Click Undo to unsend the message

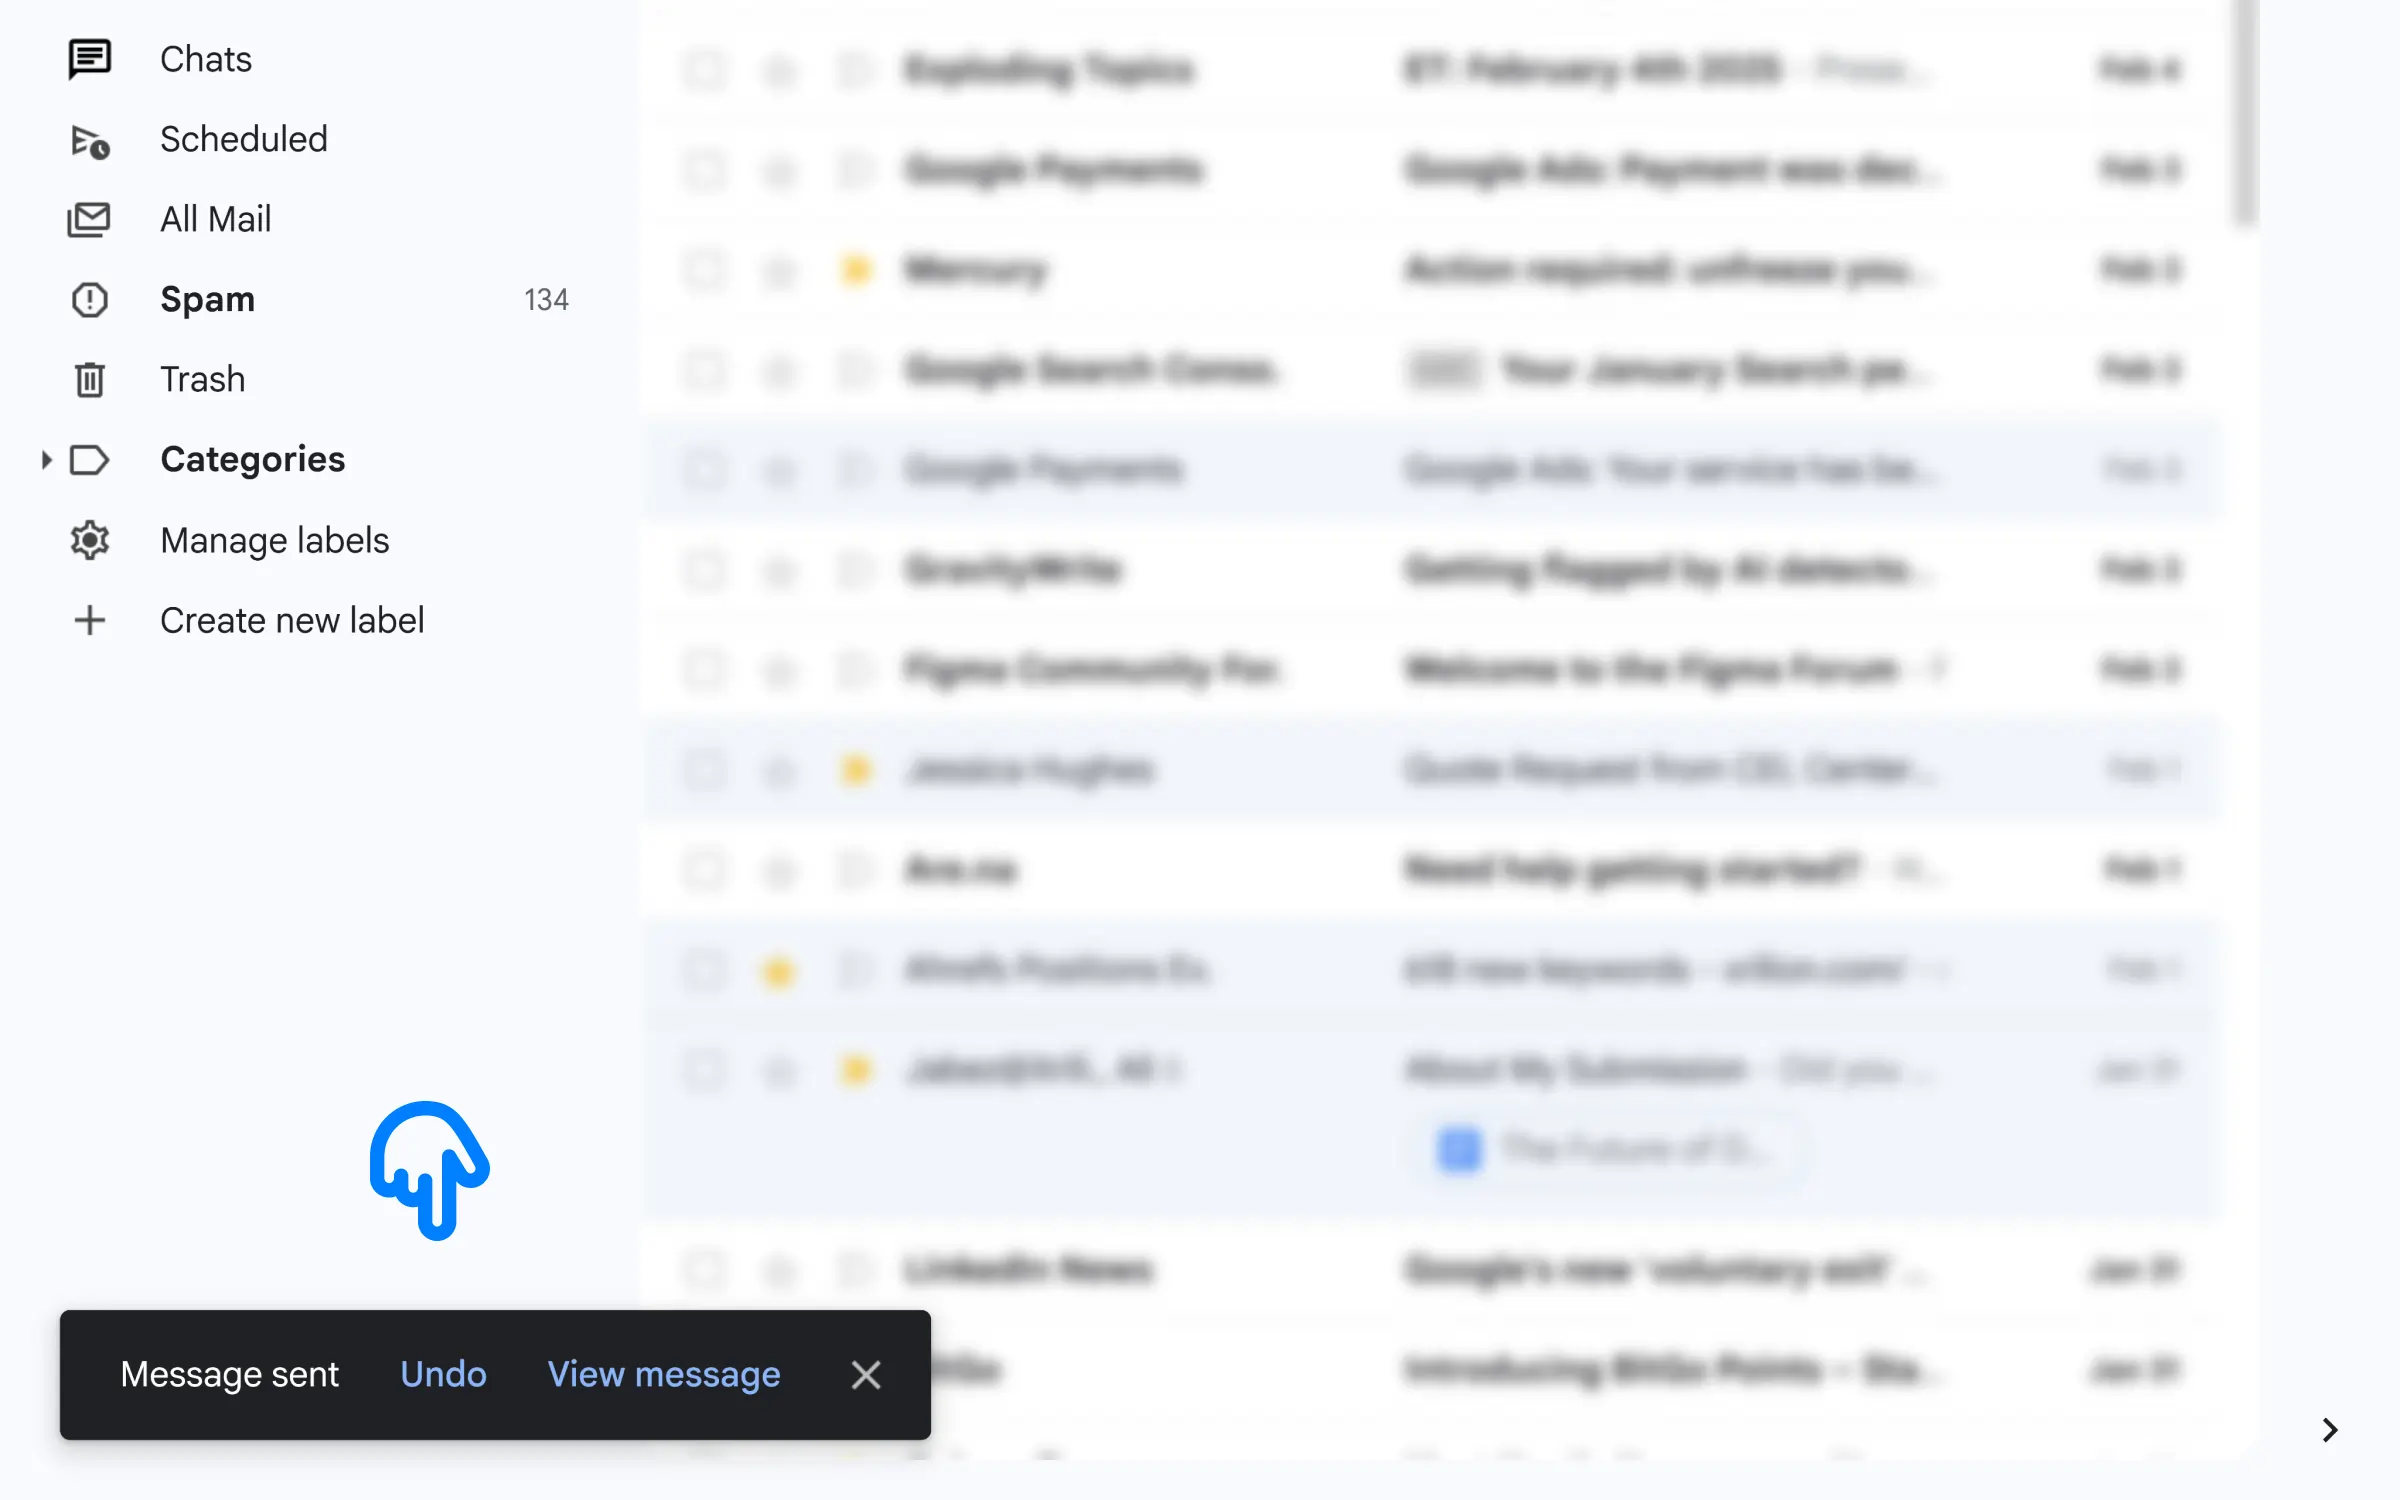[444, 1374]
